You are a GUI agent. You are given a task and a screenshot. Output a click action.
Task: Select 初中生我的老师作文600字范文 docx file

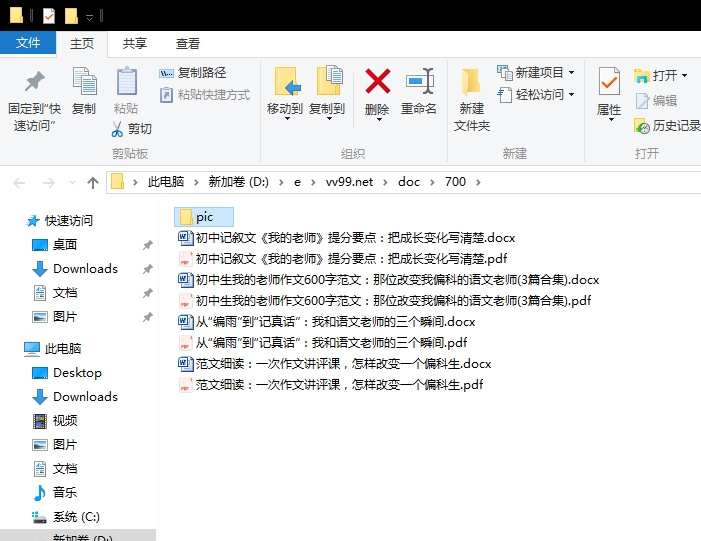coord(389,279)
